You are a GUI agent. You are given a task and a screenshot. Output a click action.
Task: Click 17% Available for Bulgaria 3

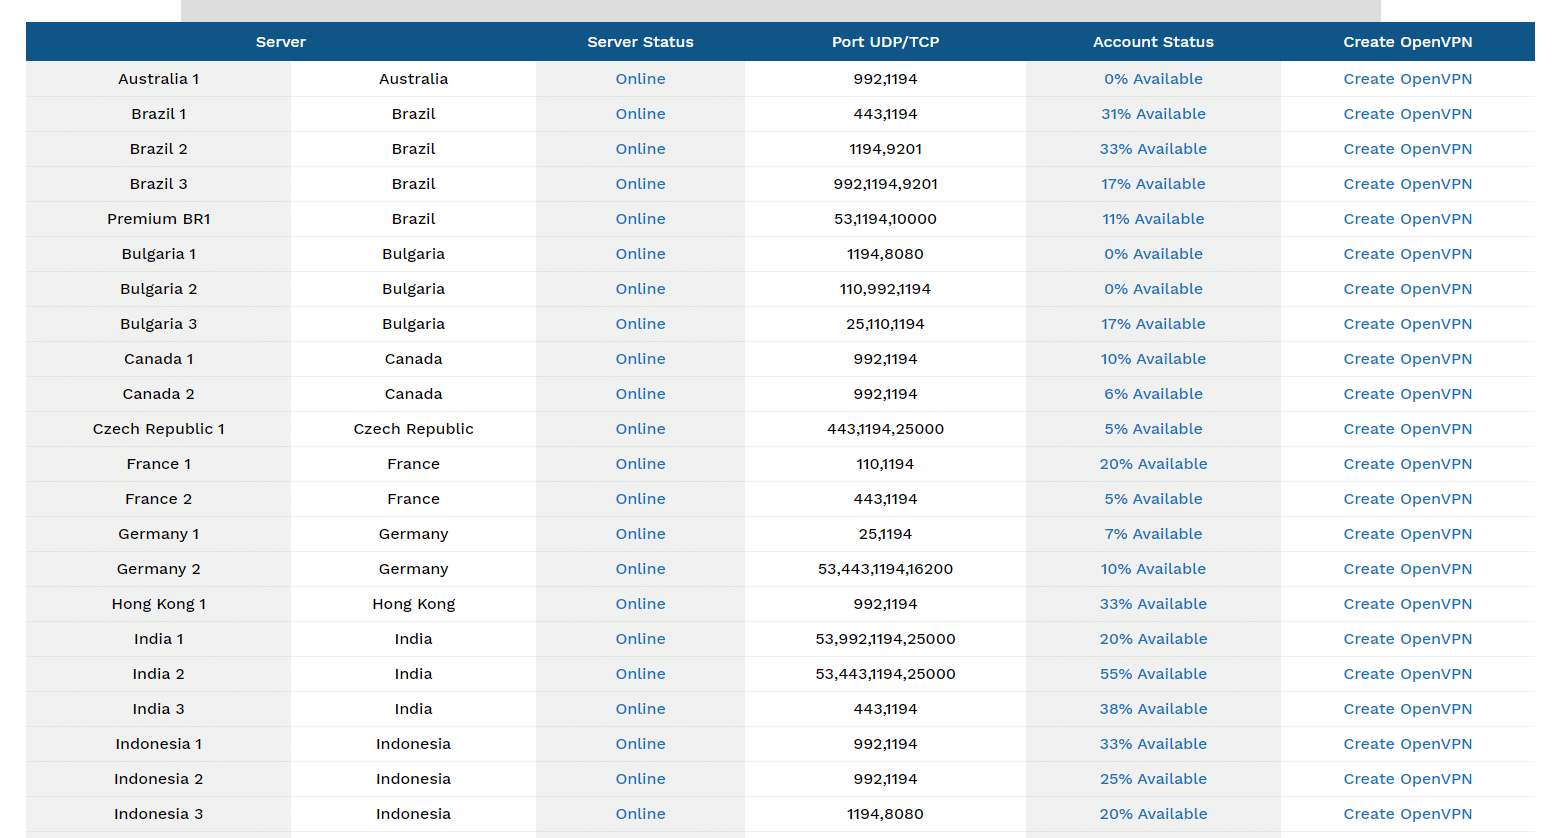pyautogui.click(x=1153, y=324)
